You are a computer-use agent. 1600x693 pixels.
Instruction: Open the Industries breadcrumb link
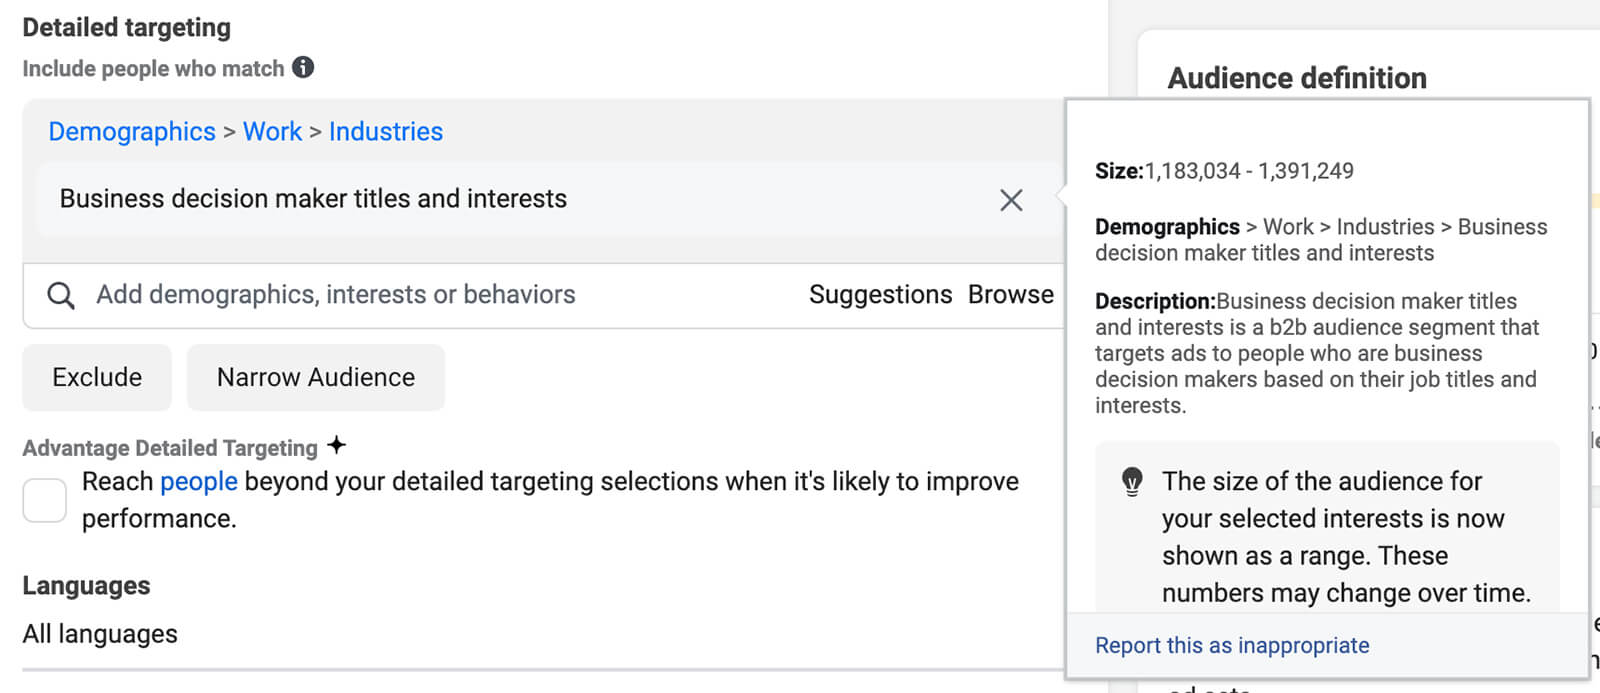386,132
